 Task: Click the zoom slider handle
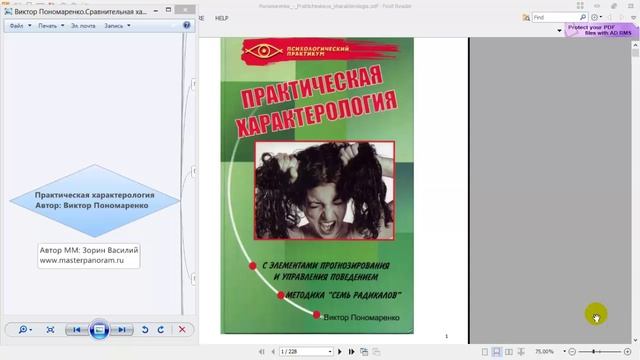tap(593, 351)
